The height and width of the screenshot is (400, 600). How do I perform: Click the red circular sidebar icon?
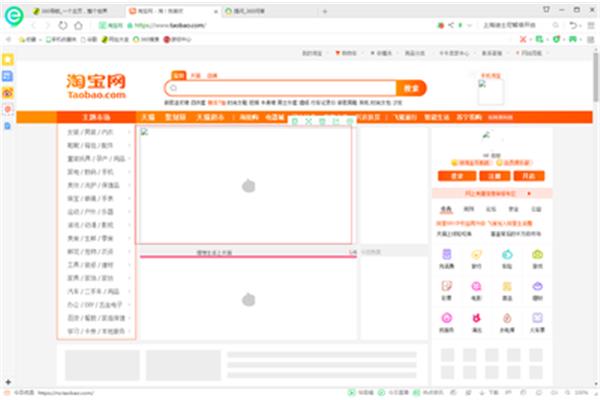pyautogui.click(x=8, y=109)
